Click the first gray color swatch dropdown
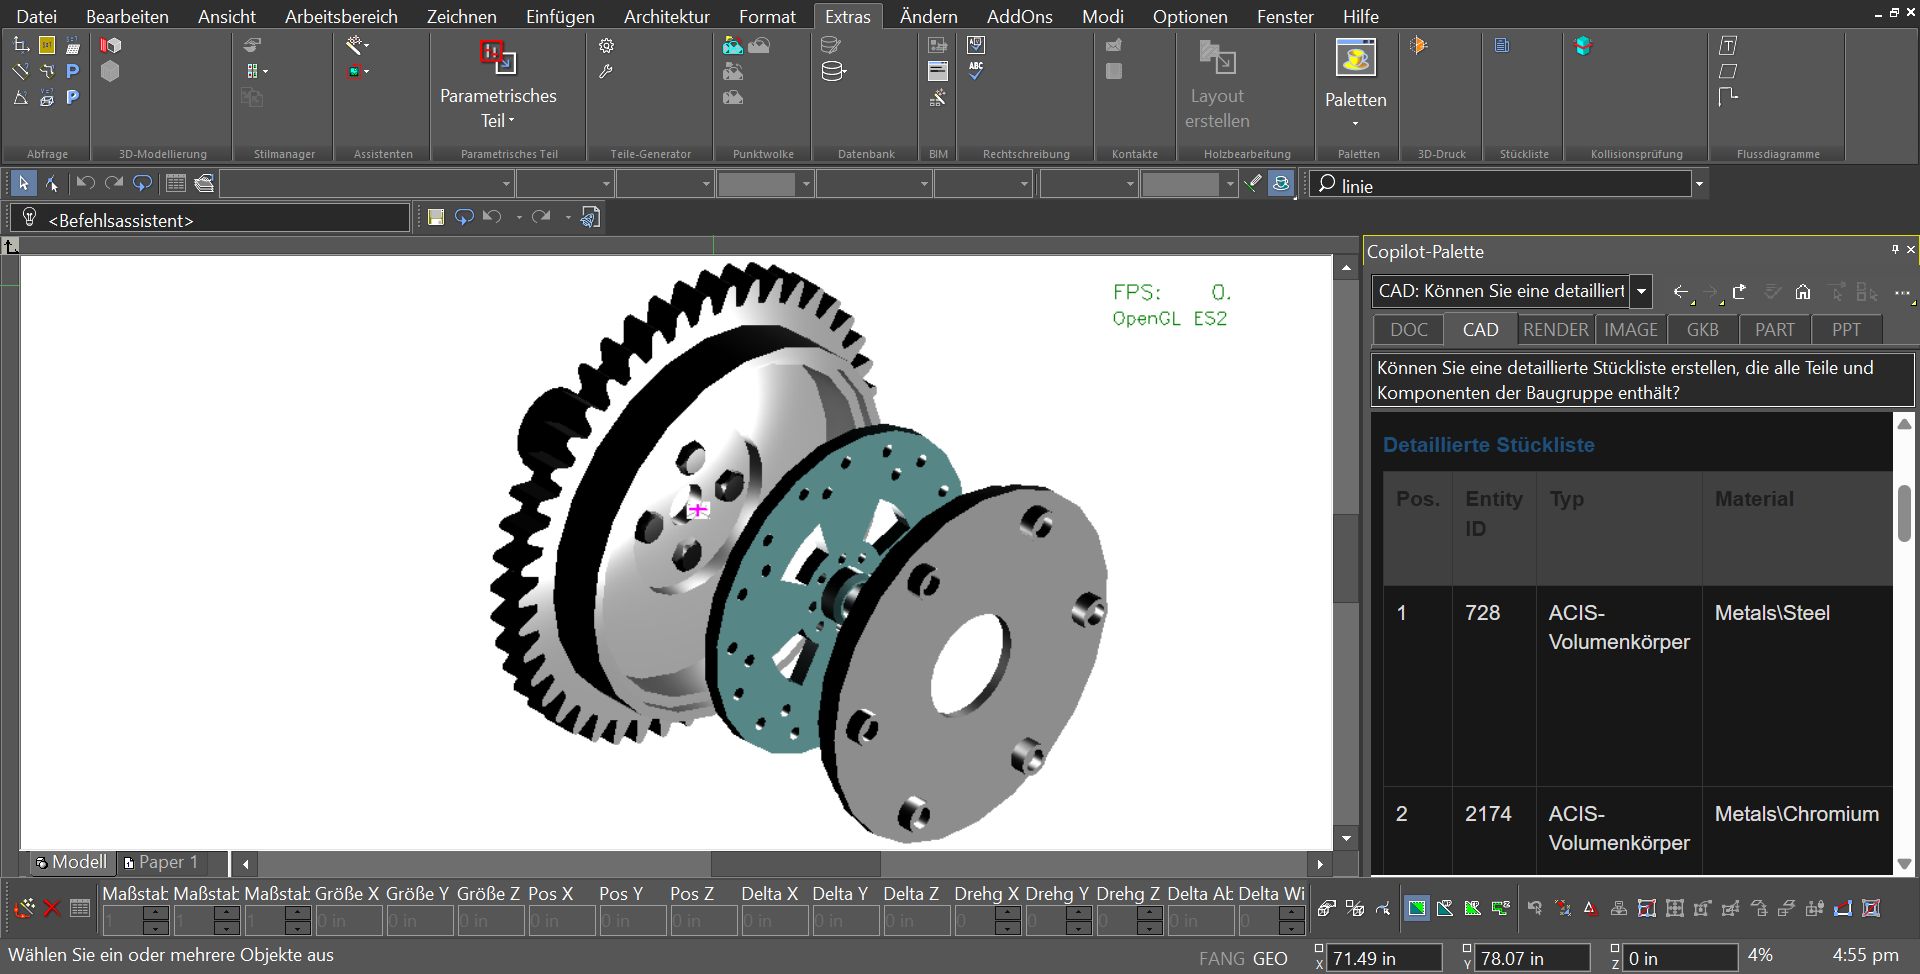The image size is (1920, 974). [x=764, y=184]
